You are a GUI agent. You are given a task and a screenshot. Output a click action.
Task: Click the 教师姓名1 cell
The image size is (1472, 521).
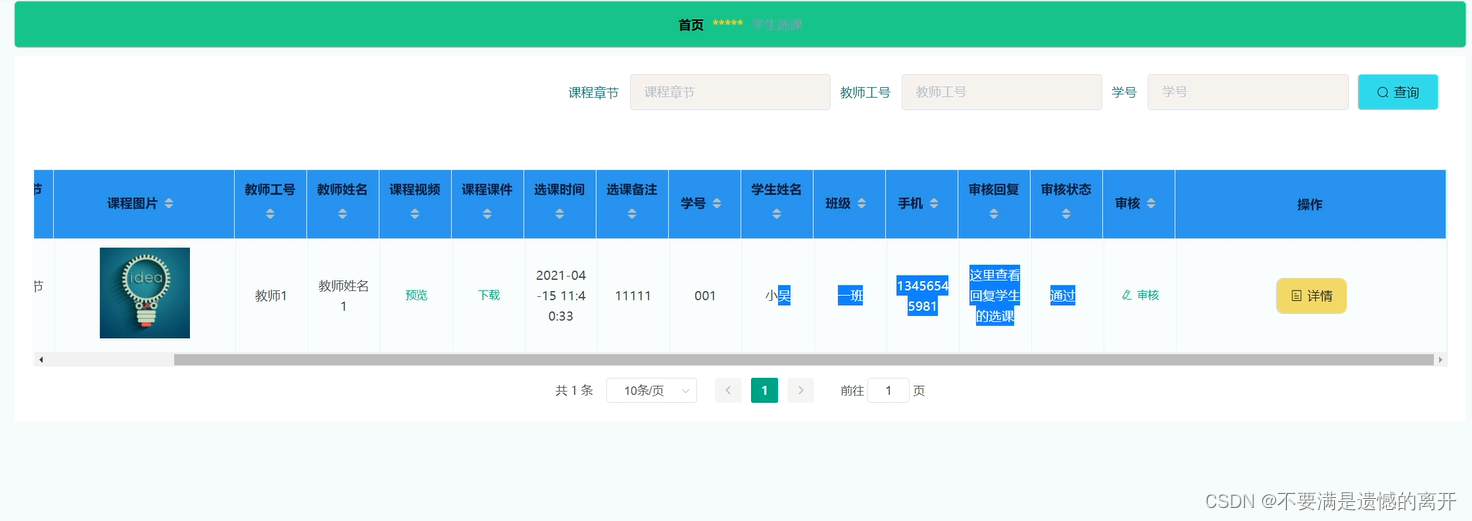(x=344, y=296)
